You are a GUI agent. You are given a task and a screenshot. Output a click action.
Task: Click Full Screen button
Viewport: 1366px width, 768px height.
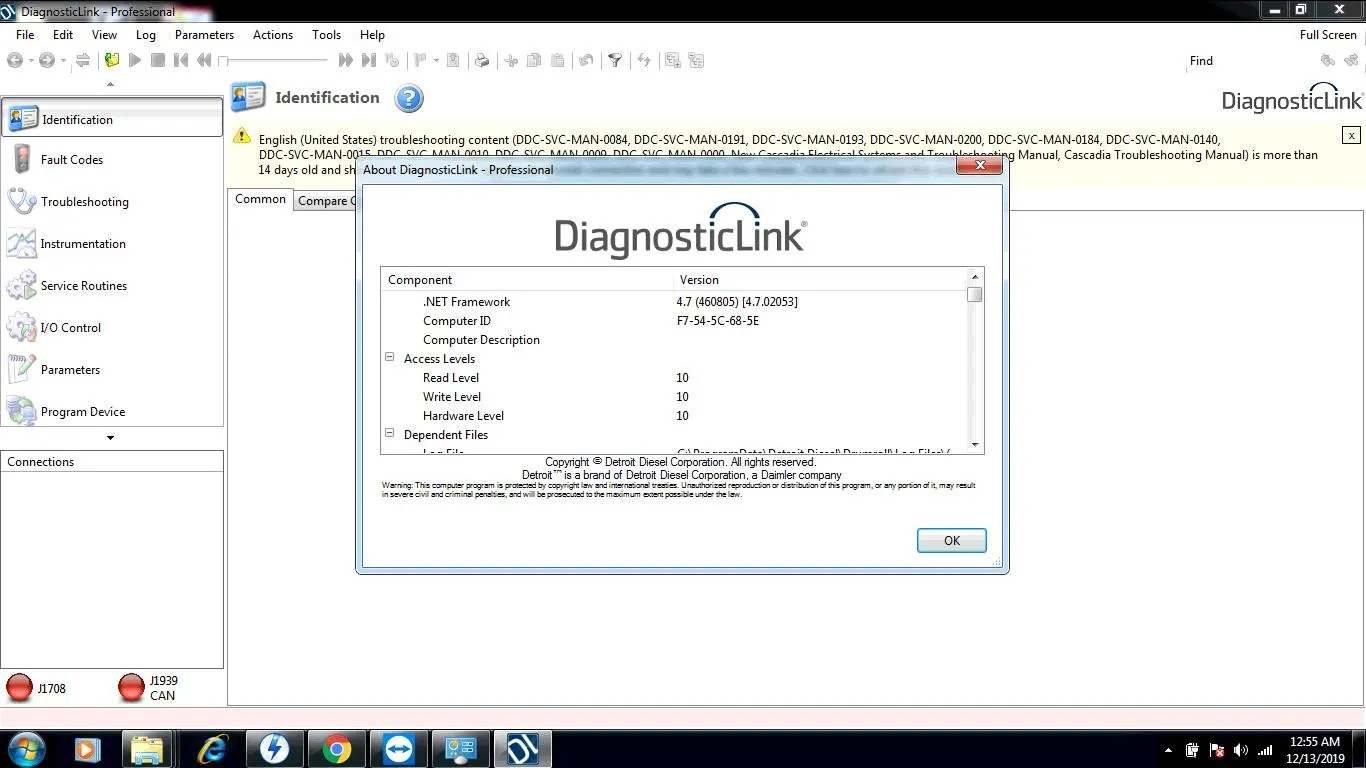1328,34
